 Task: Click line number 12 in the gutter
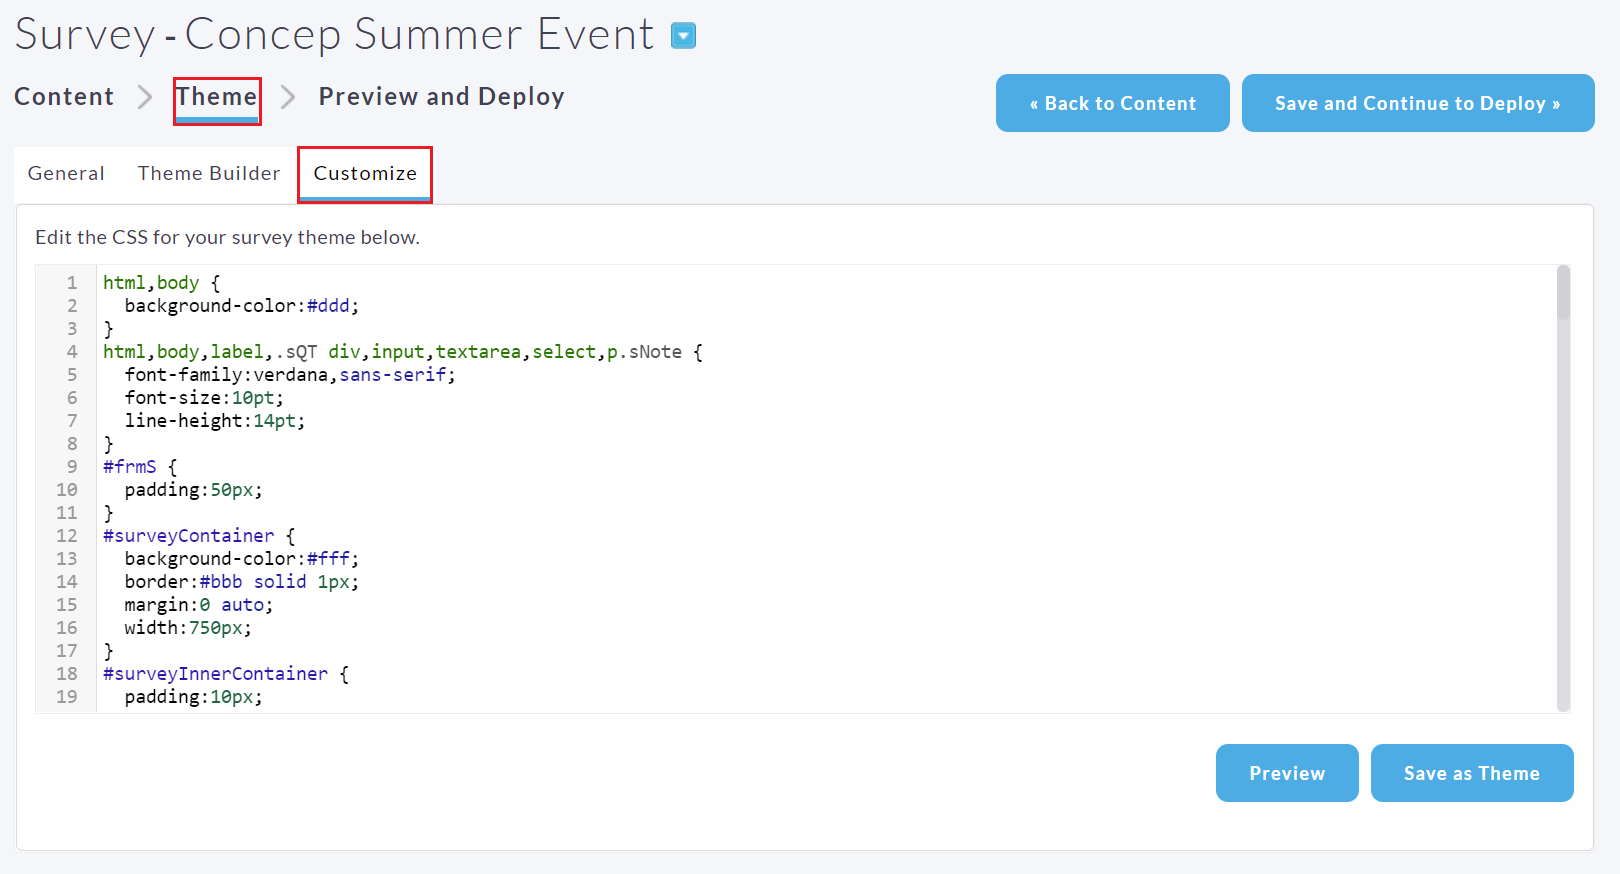click(67, 536)
